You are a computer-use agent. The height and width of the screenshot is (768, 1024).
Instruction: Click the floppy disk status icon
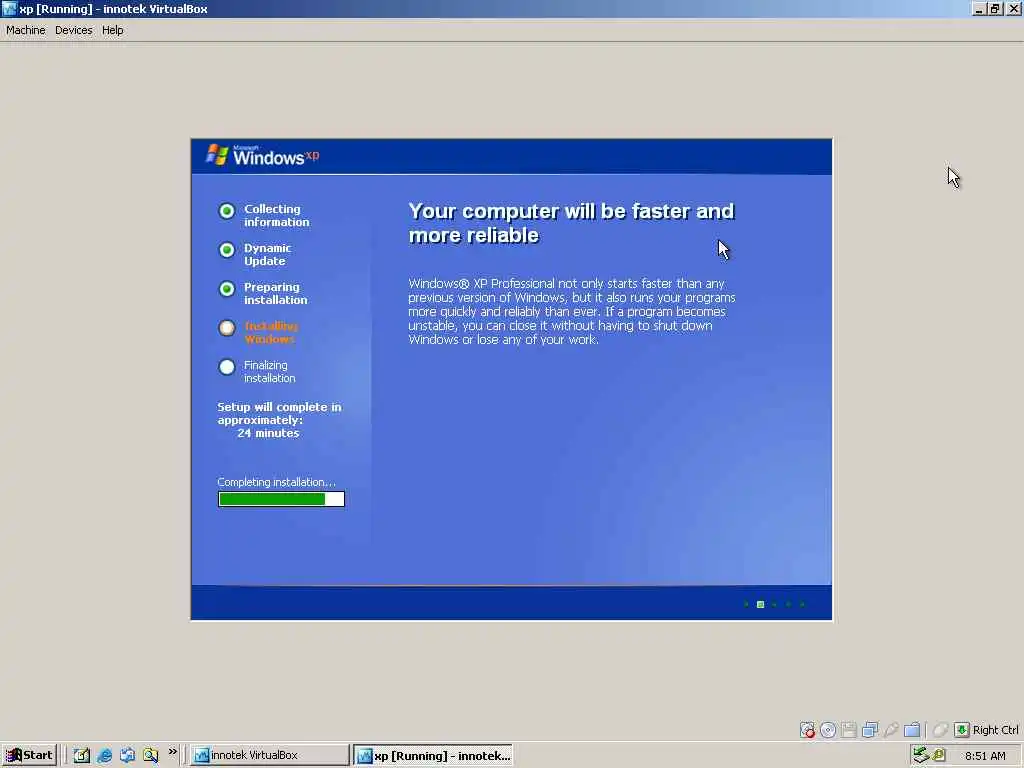click(x=849, y=730)
